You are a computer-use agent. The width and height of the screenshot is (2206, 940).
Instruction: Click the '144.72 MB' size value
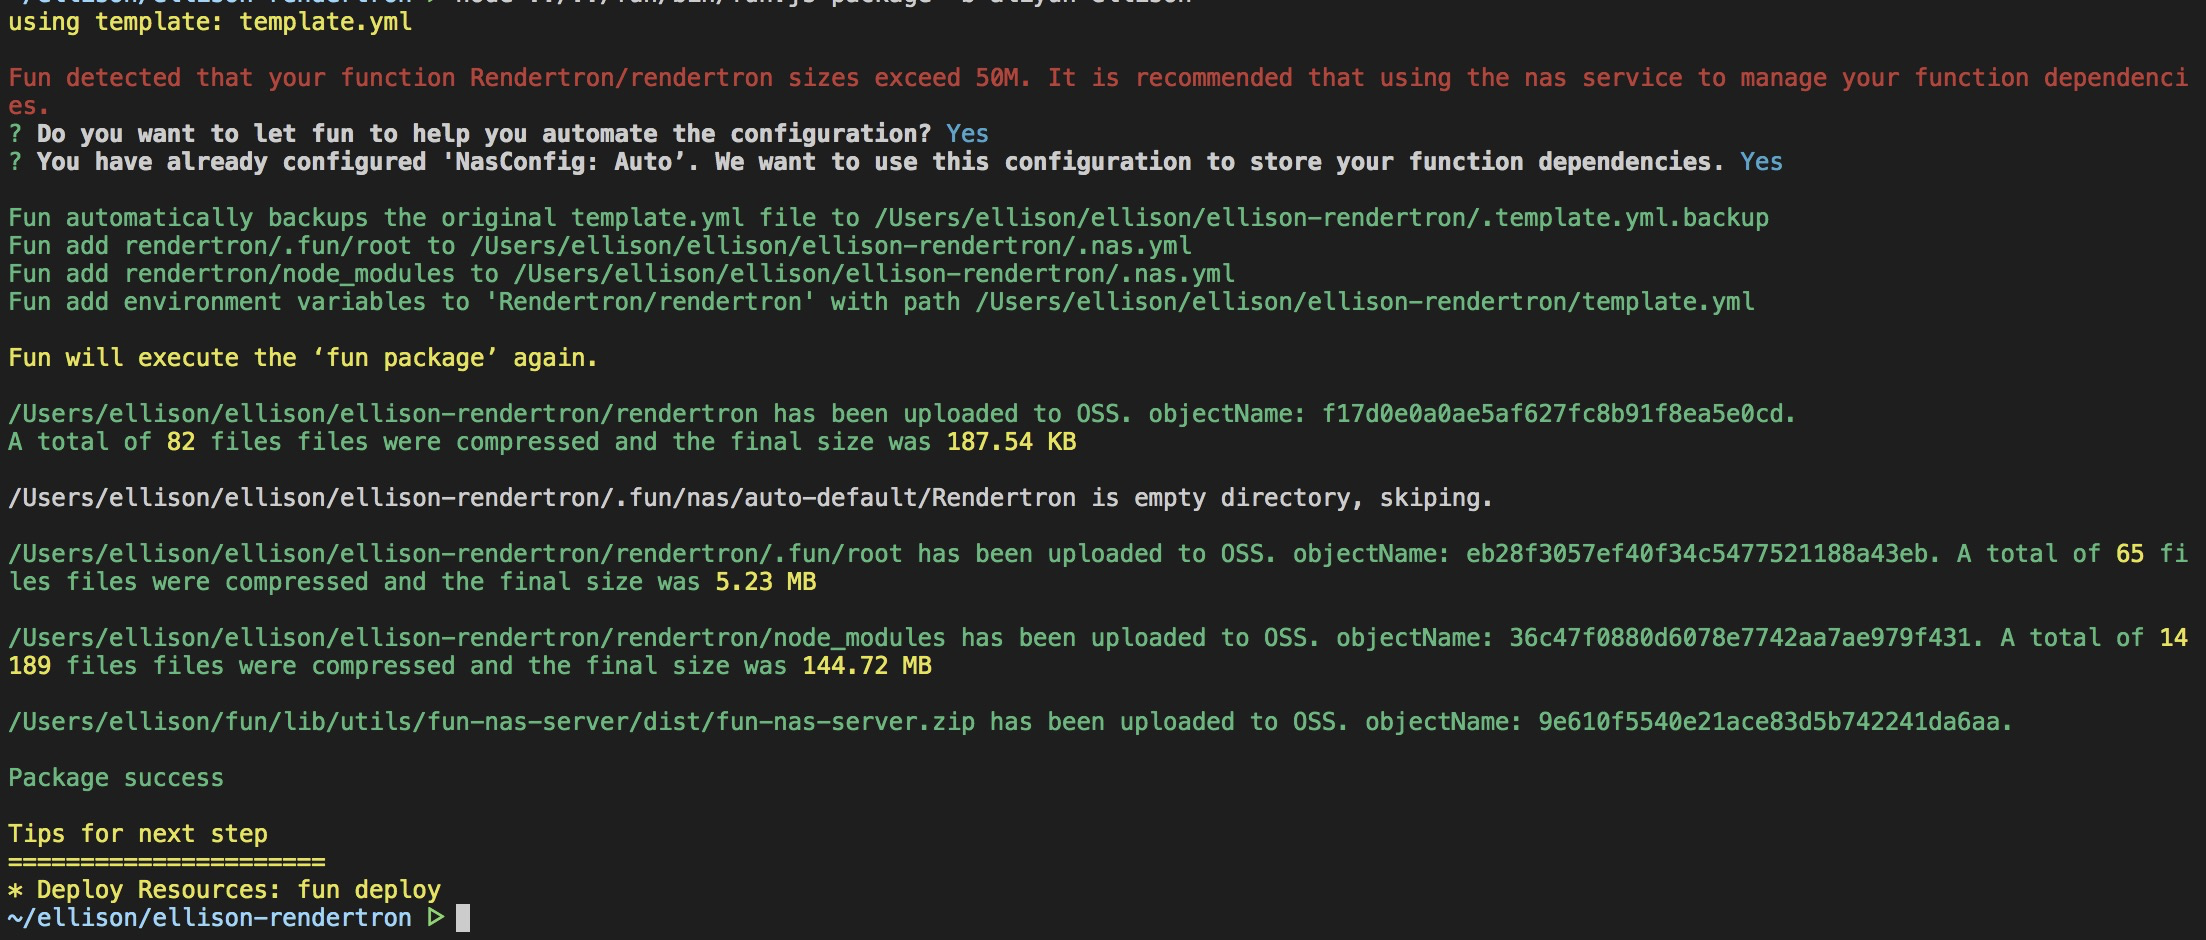867,666
